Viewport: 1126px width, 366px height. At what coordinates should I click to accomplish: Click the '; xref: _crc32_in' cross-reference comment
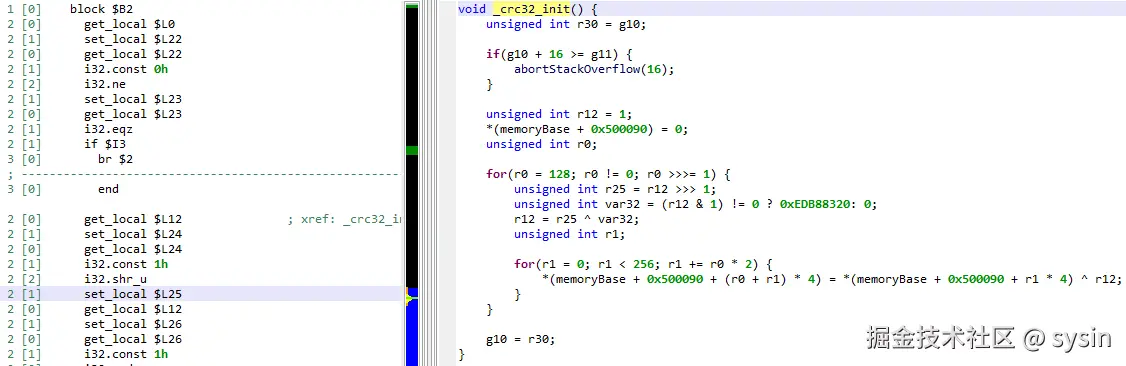point(344,220)
